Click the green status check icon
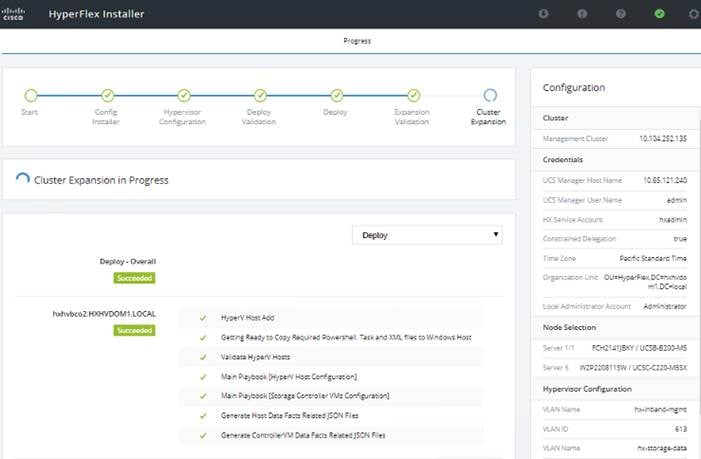 point(659,14)
